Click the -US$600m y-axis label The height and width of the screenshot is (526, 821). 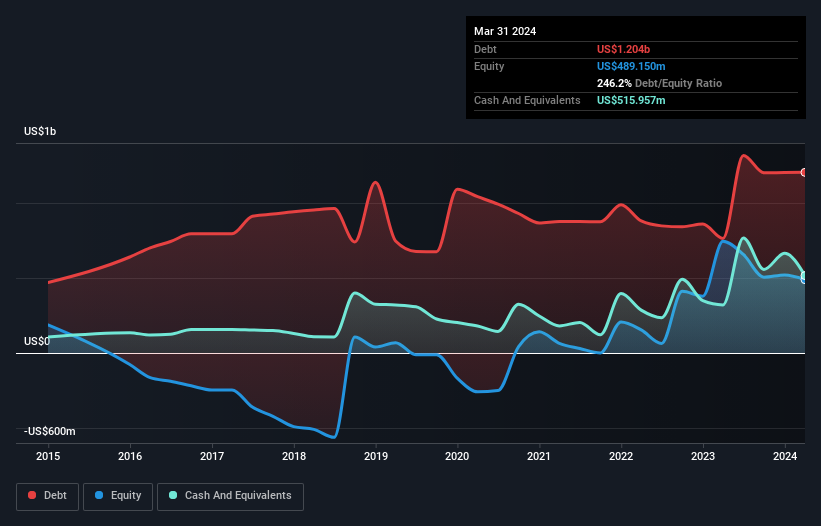50,431
